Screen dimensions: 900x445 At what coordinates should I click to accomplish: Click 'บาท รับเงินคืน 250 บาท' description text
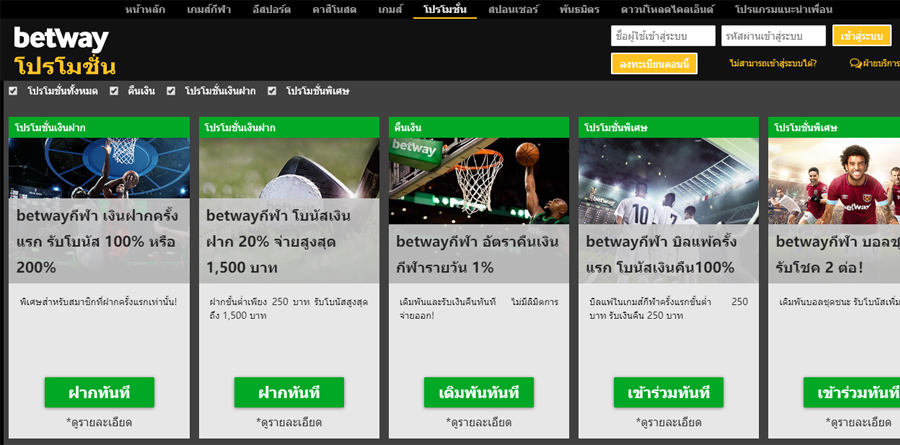pyautogui.click(x=636, y=316)
